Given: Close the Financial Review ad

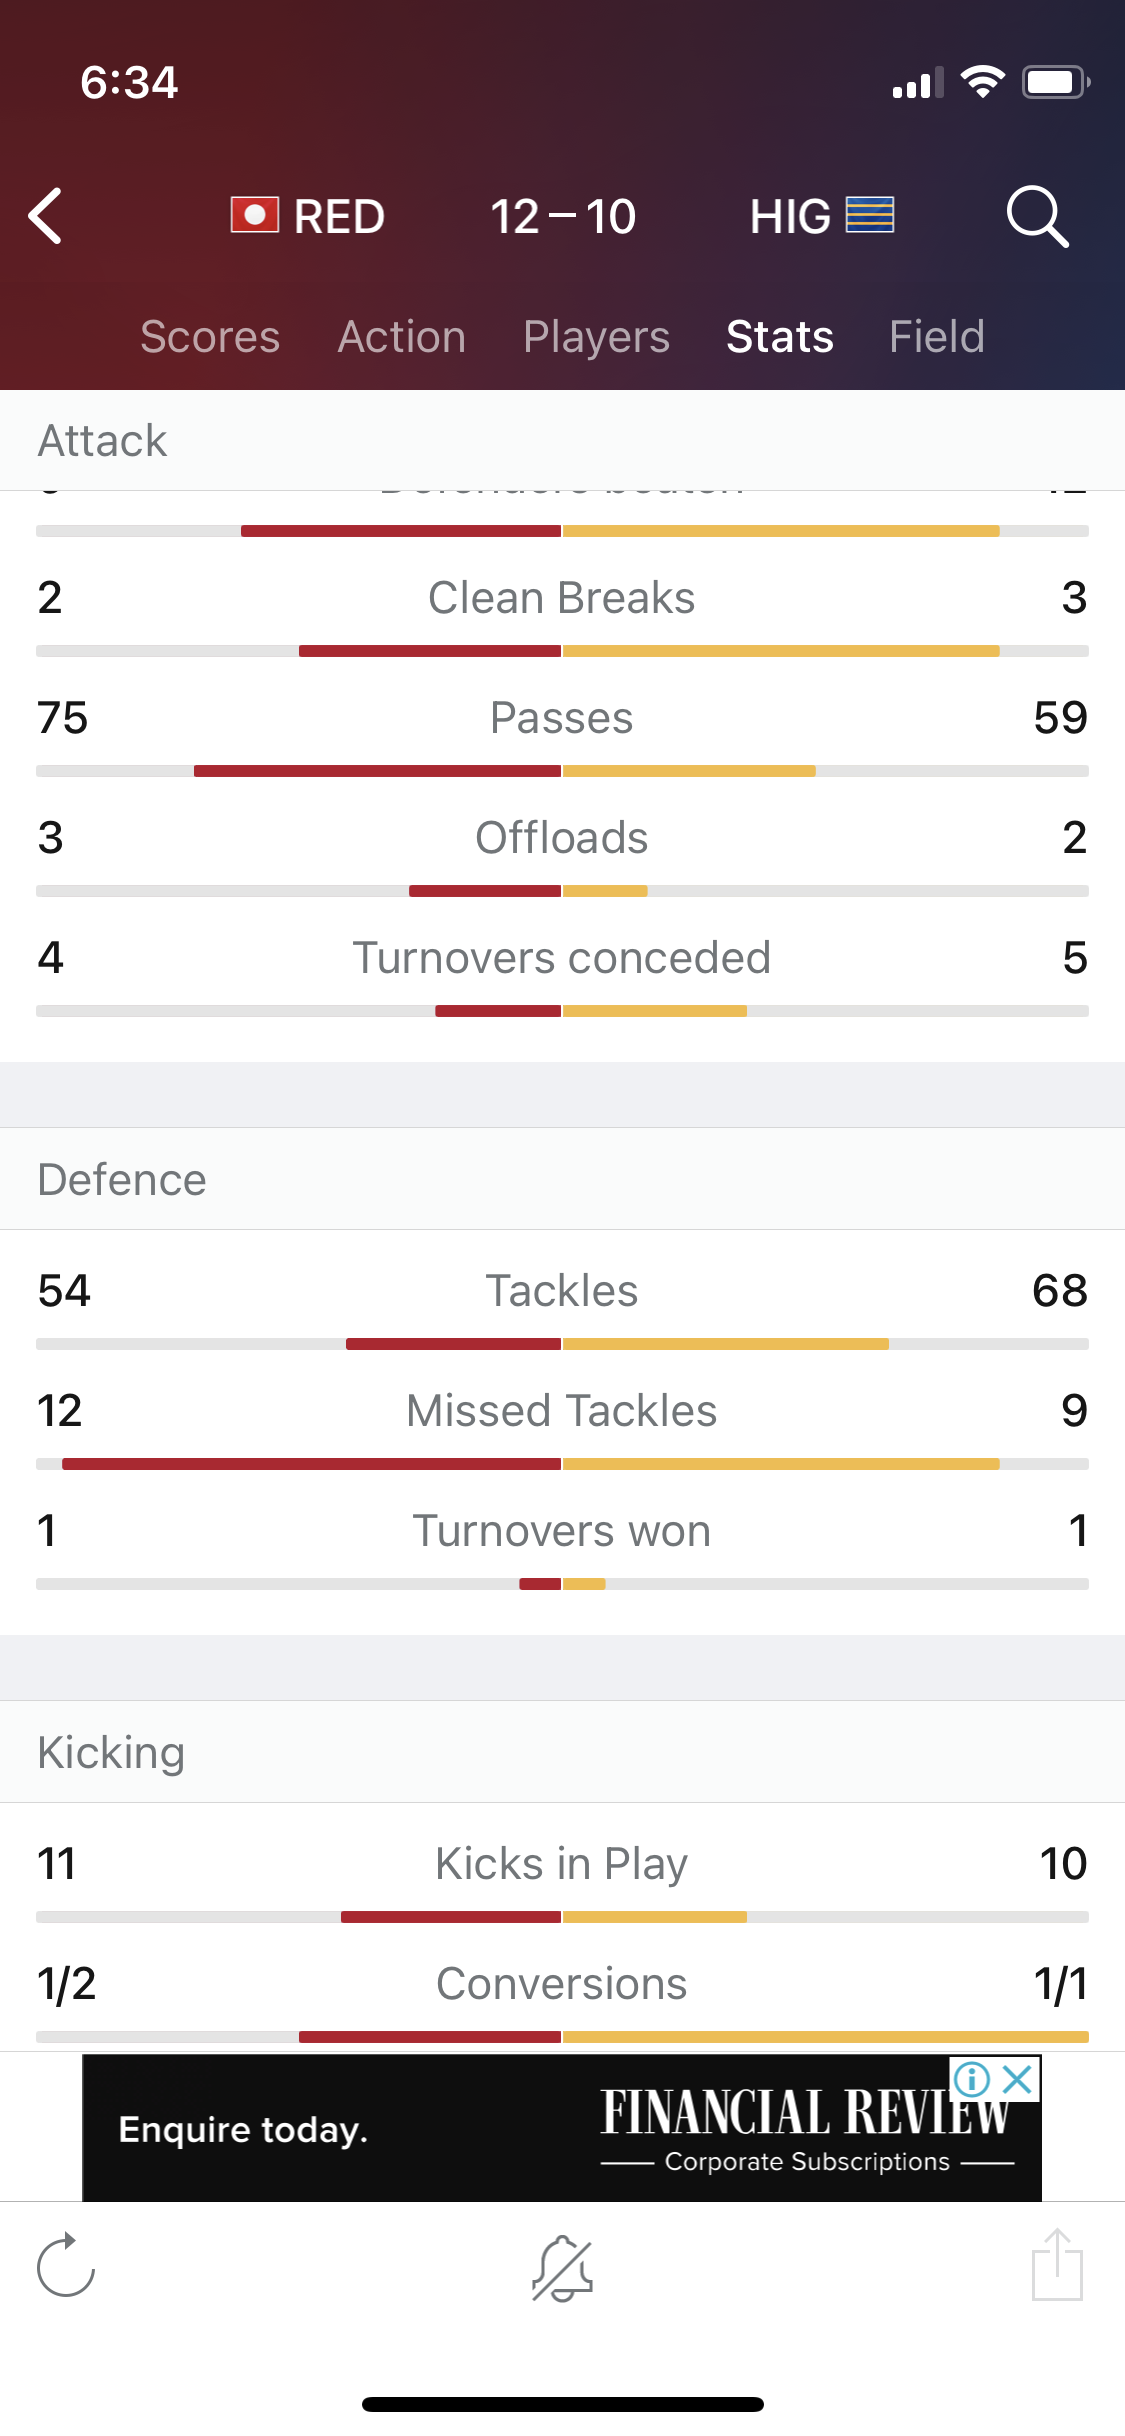Looking at the screenshot, I should [1018, 2080].
